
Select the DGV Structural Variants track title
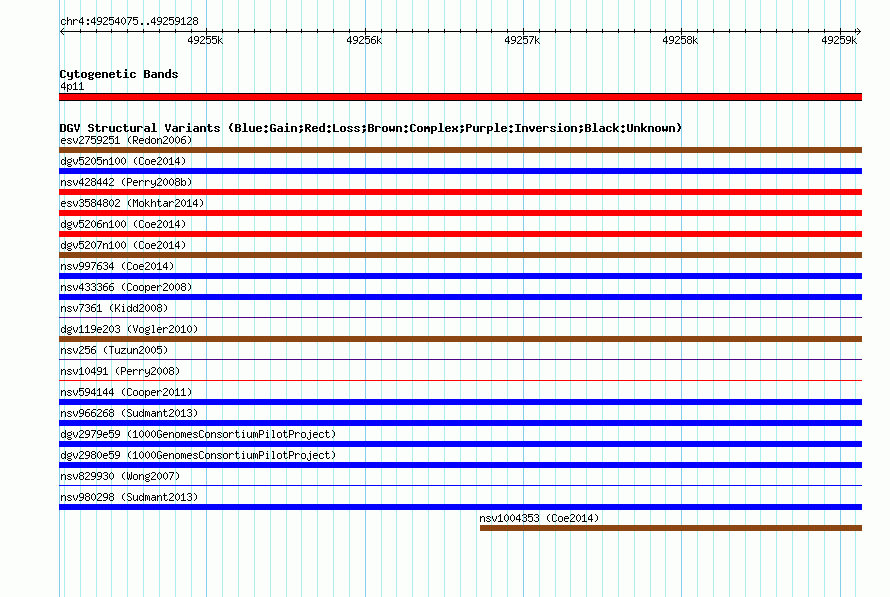click(x=371, y=128)
